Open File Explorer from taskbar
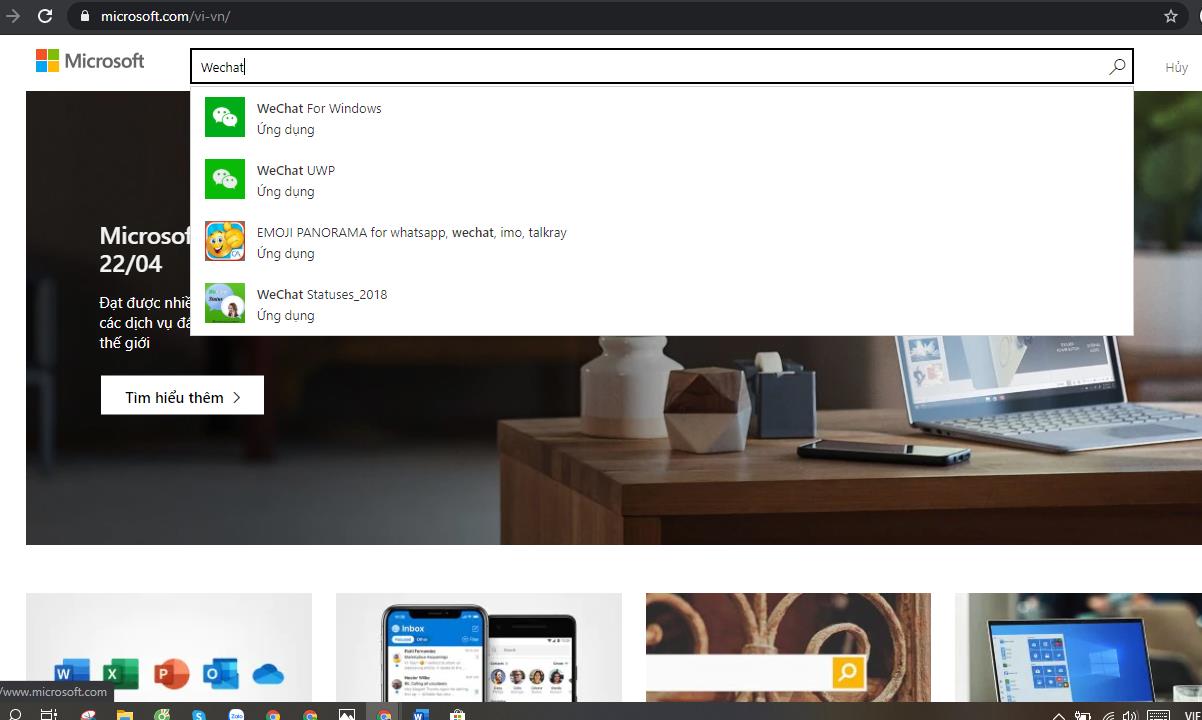The image size is (1202, 720). tap(125, 714)
